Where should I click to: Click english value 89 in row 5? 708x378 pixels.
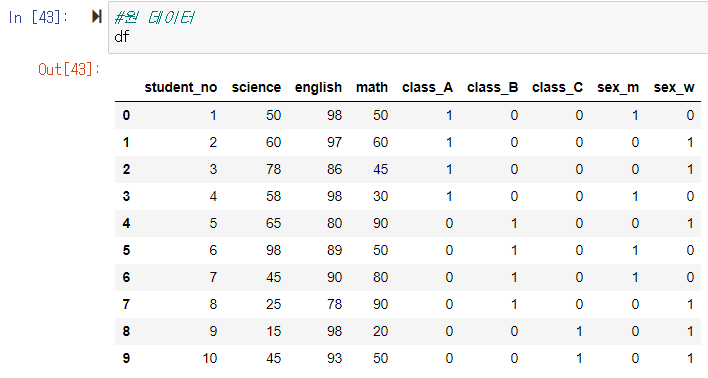[x=335, y=251]
